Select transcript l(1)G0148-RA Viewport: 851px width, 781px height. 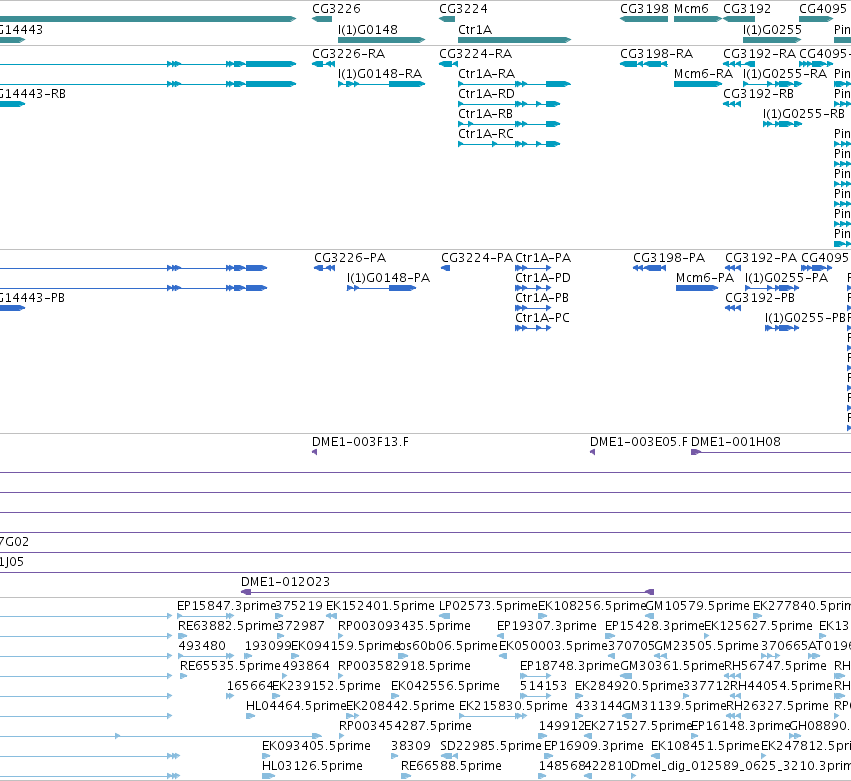coord(379,74)
